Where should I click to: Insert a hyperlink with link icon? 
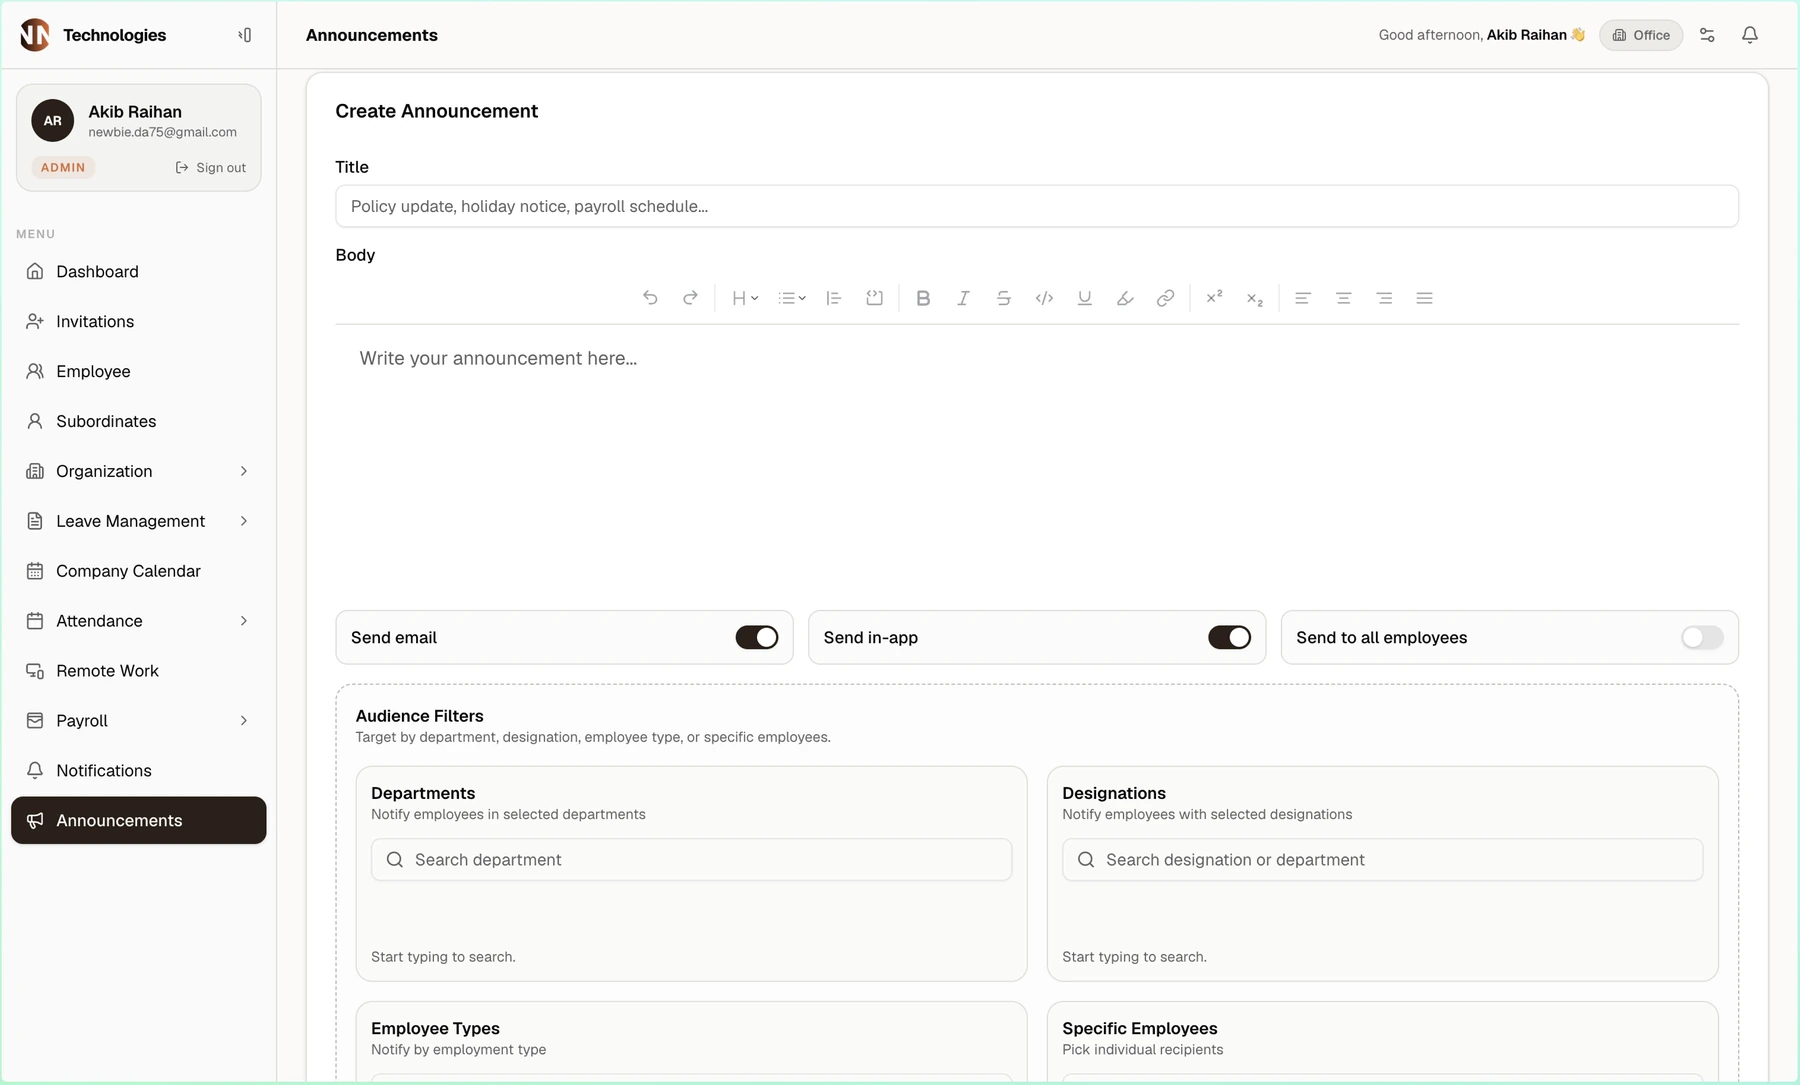pyautogui.click(x=1165, y=298)
